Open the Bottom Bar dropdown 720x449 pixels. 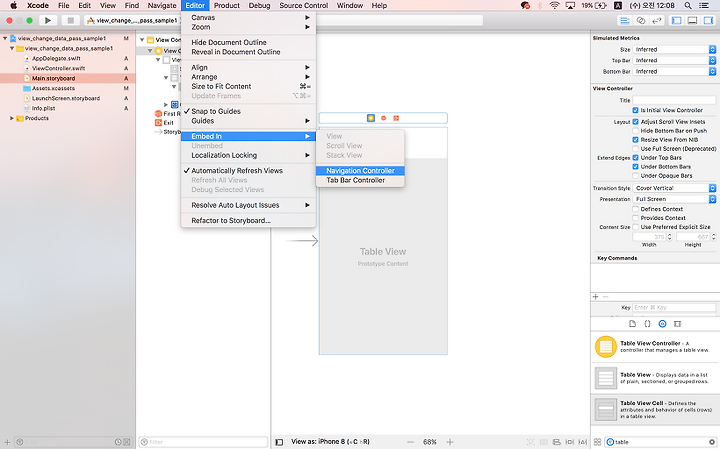[674, 71]
